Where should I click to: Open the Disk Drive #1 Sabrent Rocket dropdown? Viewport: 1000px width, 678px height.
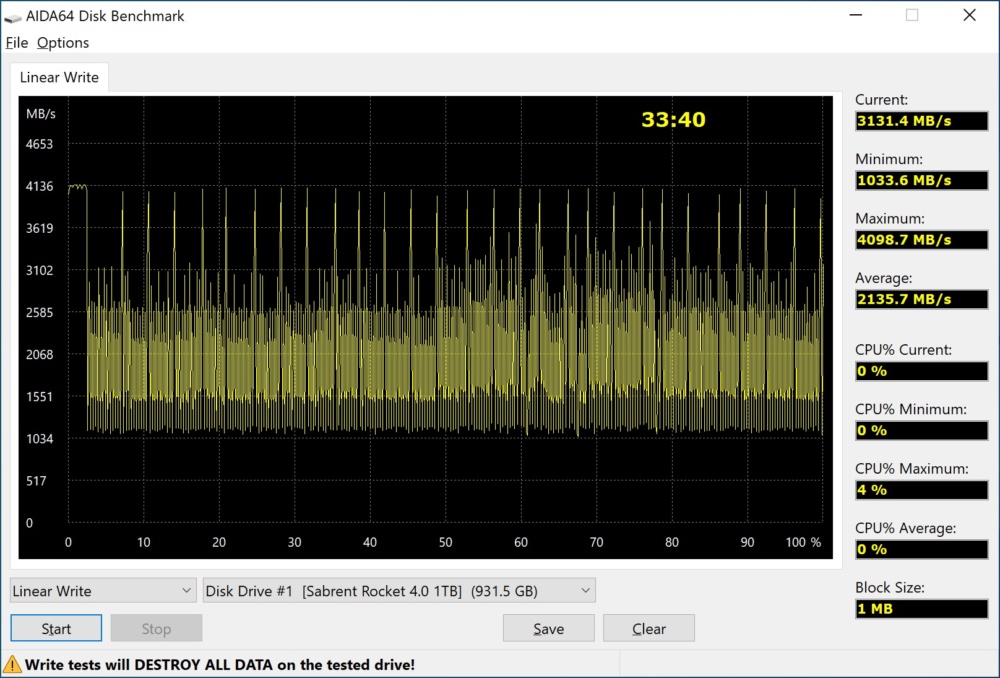(399, 591)
